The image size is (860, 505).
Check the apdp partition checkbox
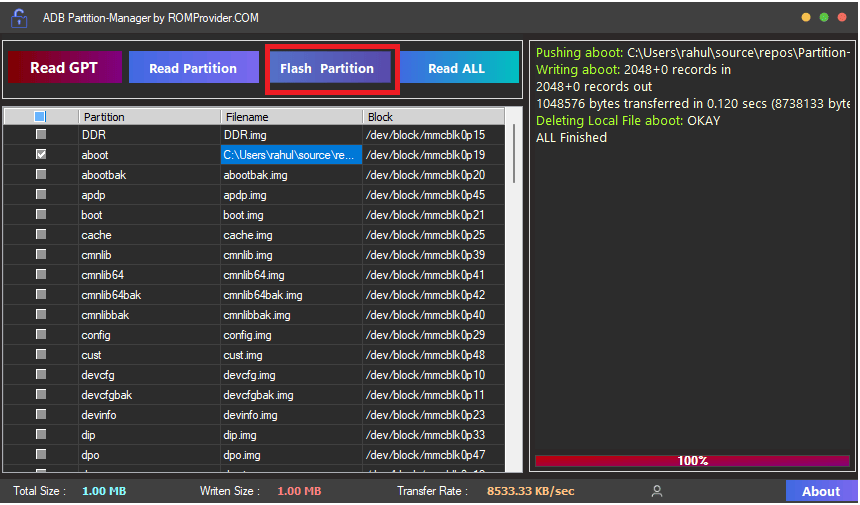41,194
